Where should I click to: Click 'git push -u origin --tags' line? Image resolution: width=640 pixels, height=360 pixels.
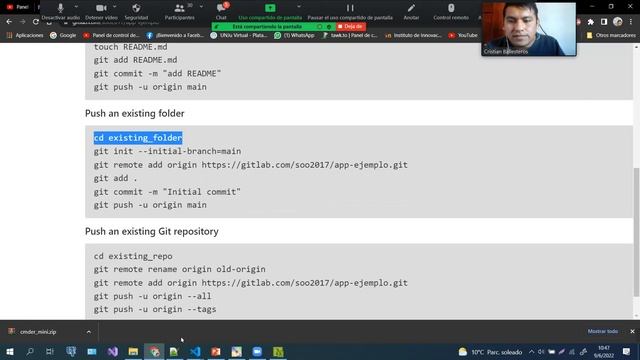(x=155, y=309)
